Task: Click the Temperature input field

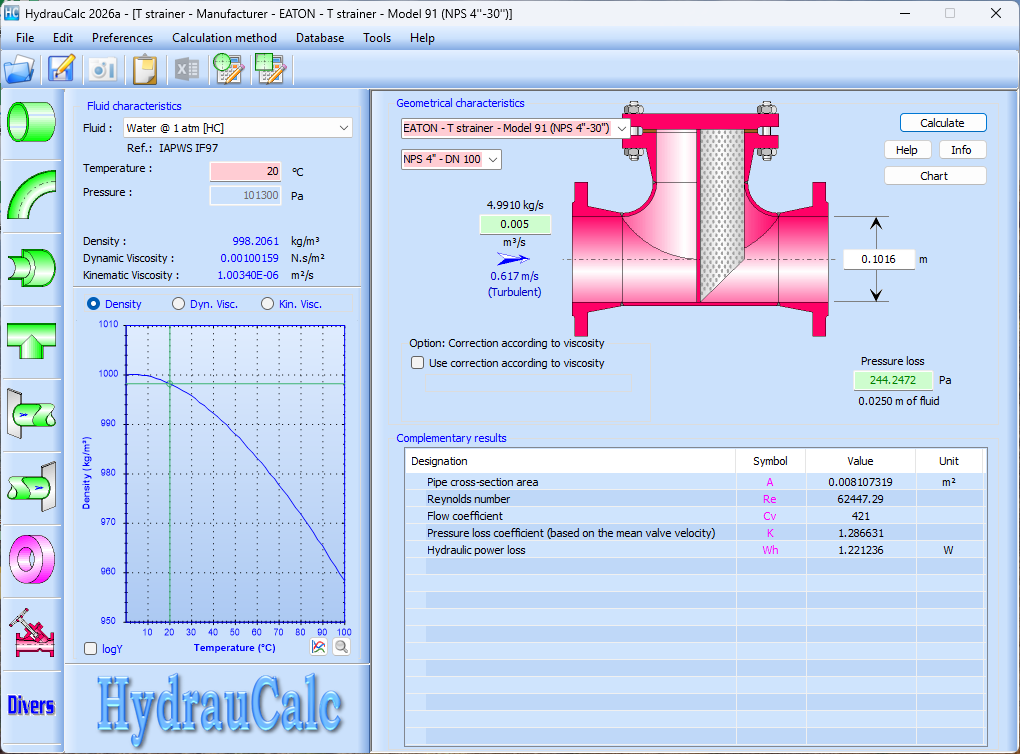Action: click(x=245, y=171)
